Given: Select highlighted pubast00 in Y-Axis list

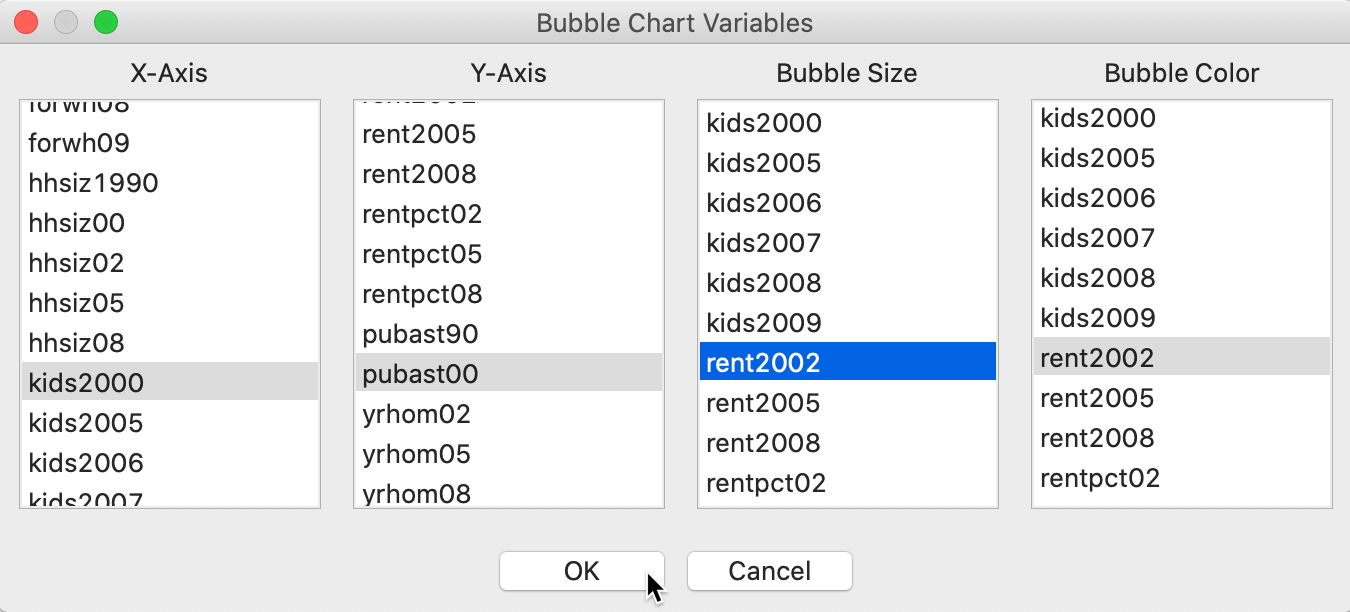Looking at the screenshot, I should [x=509, y=373].
